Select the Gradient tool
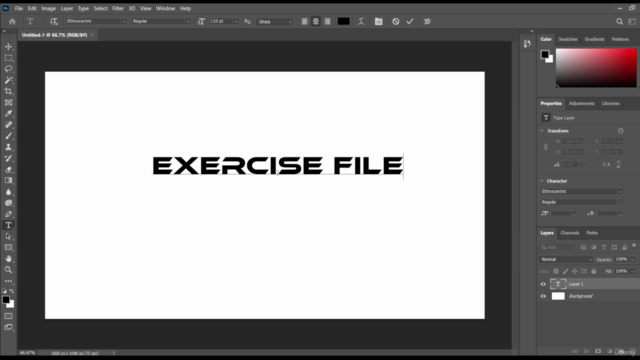 [9, 180]
